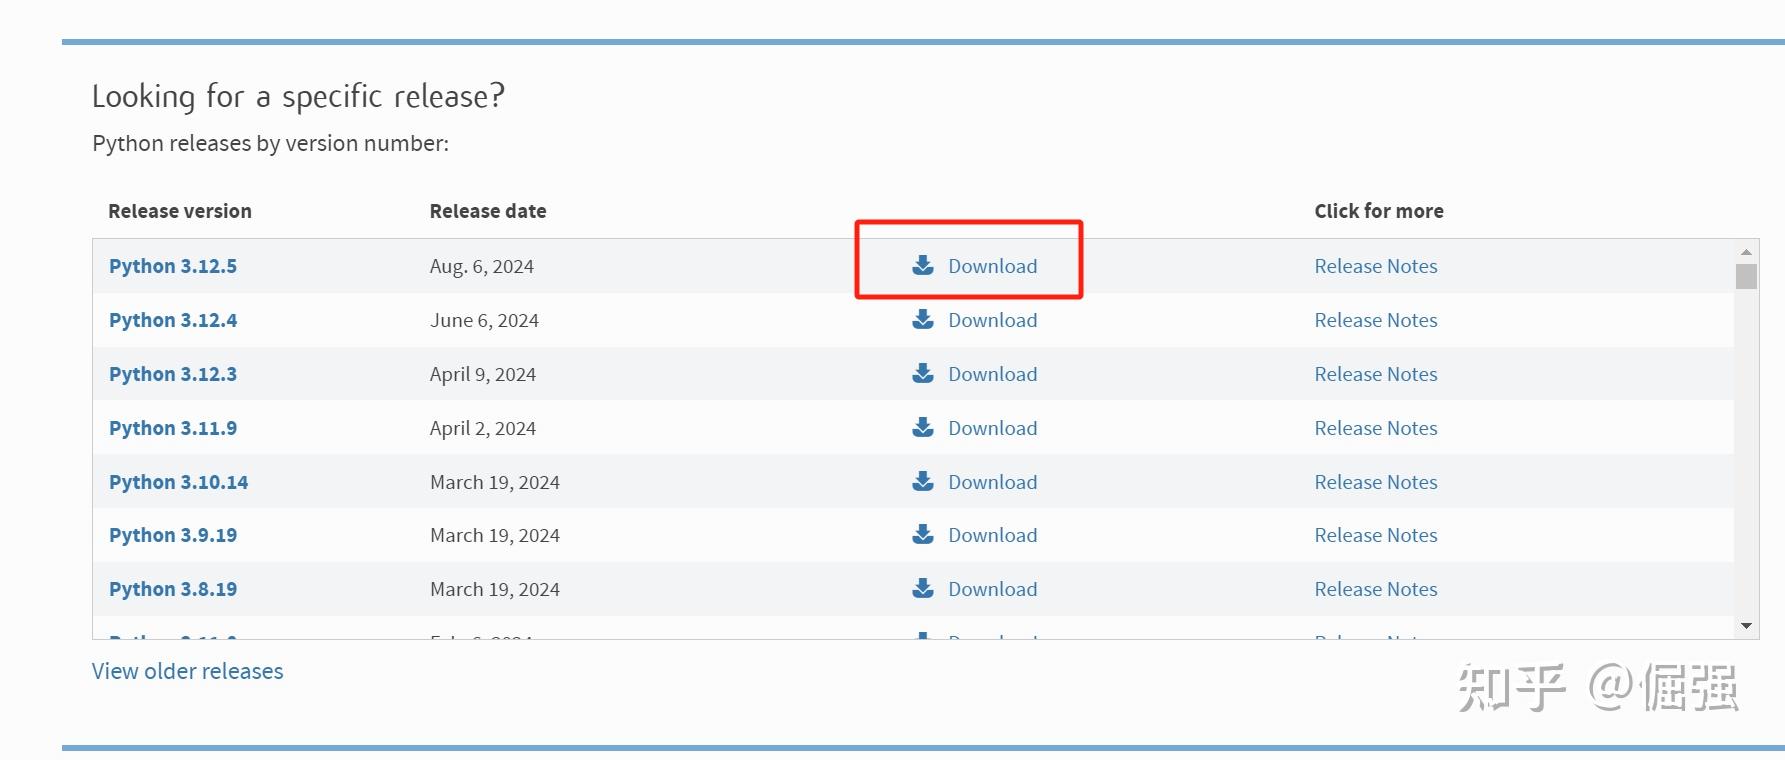Open the Python 3.12.3 release page
The image size is (1785, 760).
(x=173, y=374)
